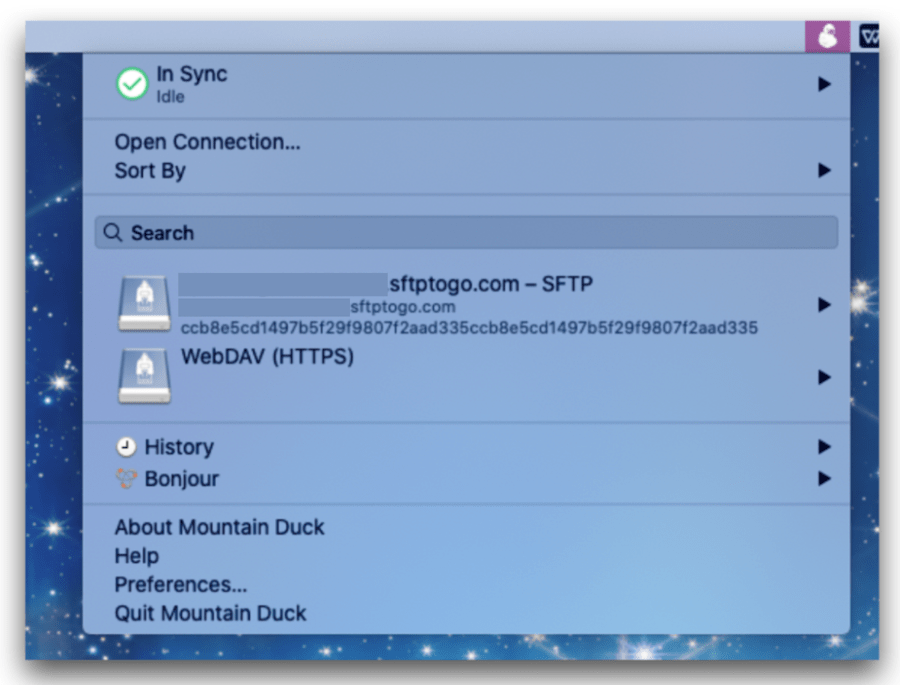Expand the sftptogo.com SFTP connection submenu
900x685 pixels.
[825, 304]
